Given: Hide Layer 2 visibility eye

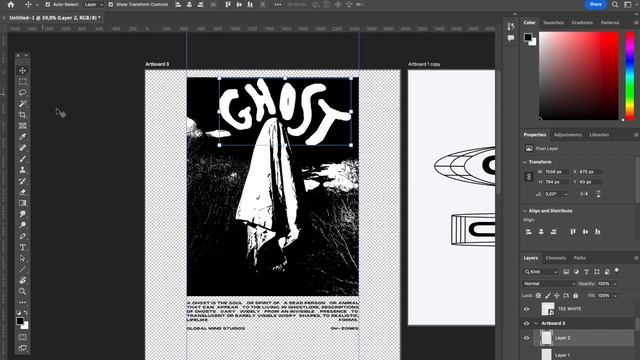Looking at the screenshot, I should point(527,338).
